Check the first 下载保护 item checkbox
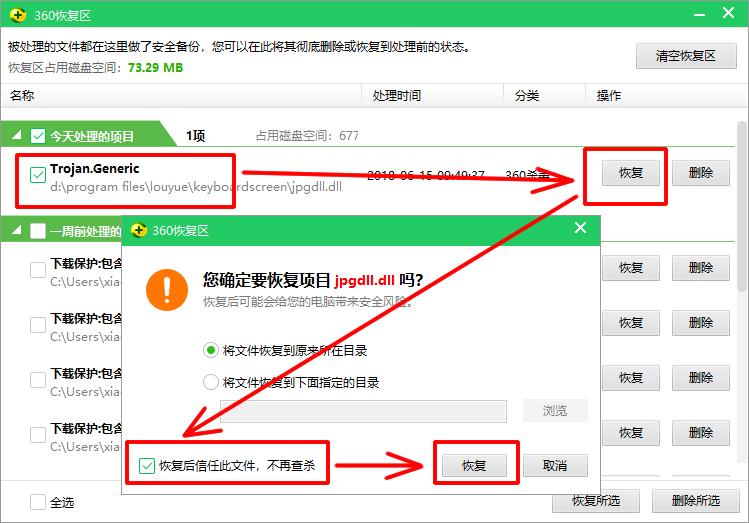The image size is (749, 523). 38,269
